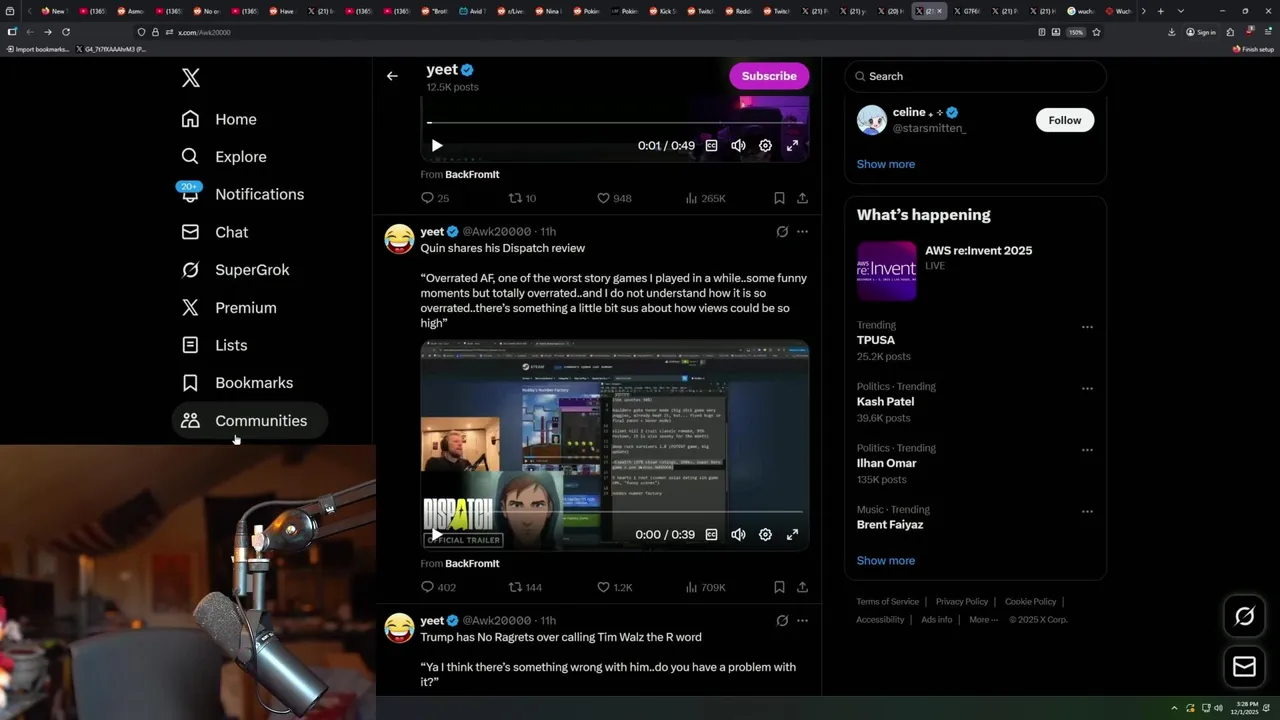
Task: Enter fullscreen on the 0:39 Dispatch video
Action: (x=792, y=534)
